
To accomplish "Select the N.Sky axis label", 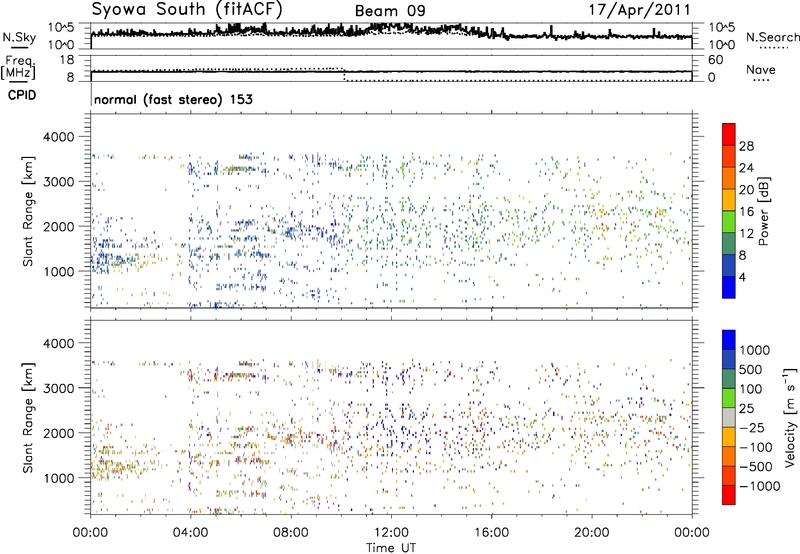I will pyautogui.click(x=19, y=37).
